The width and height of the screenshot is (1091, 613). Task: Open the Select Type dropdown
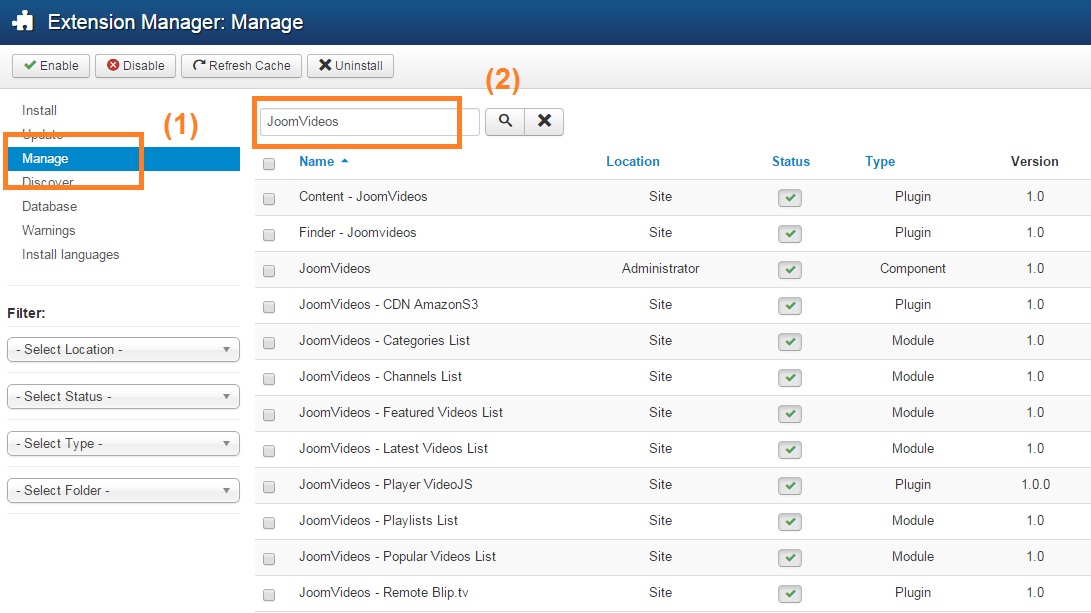(123, 443)
